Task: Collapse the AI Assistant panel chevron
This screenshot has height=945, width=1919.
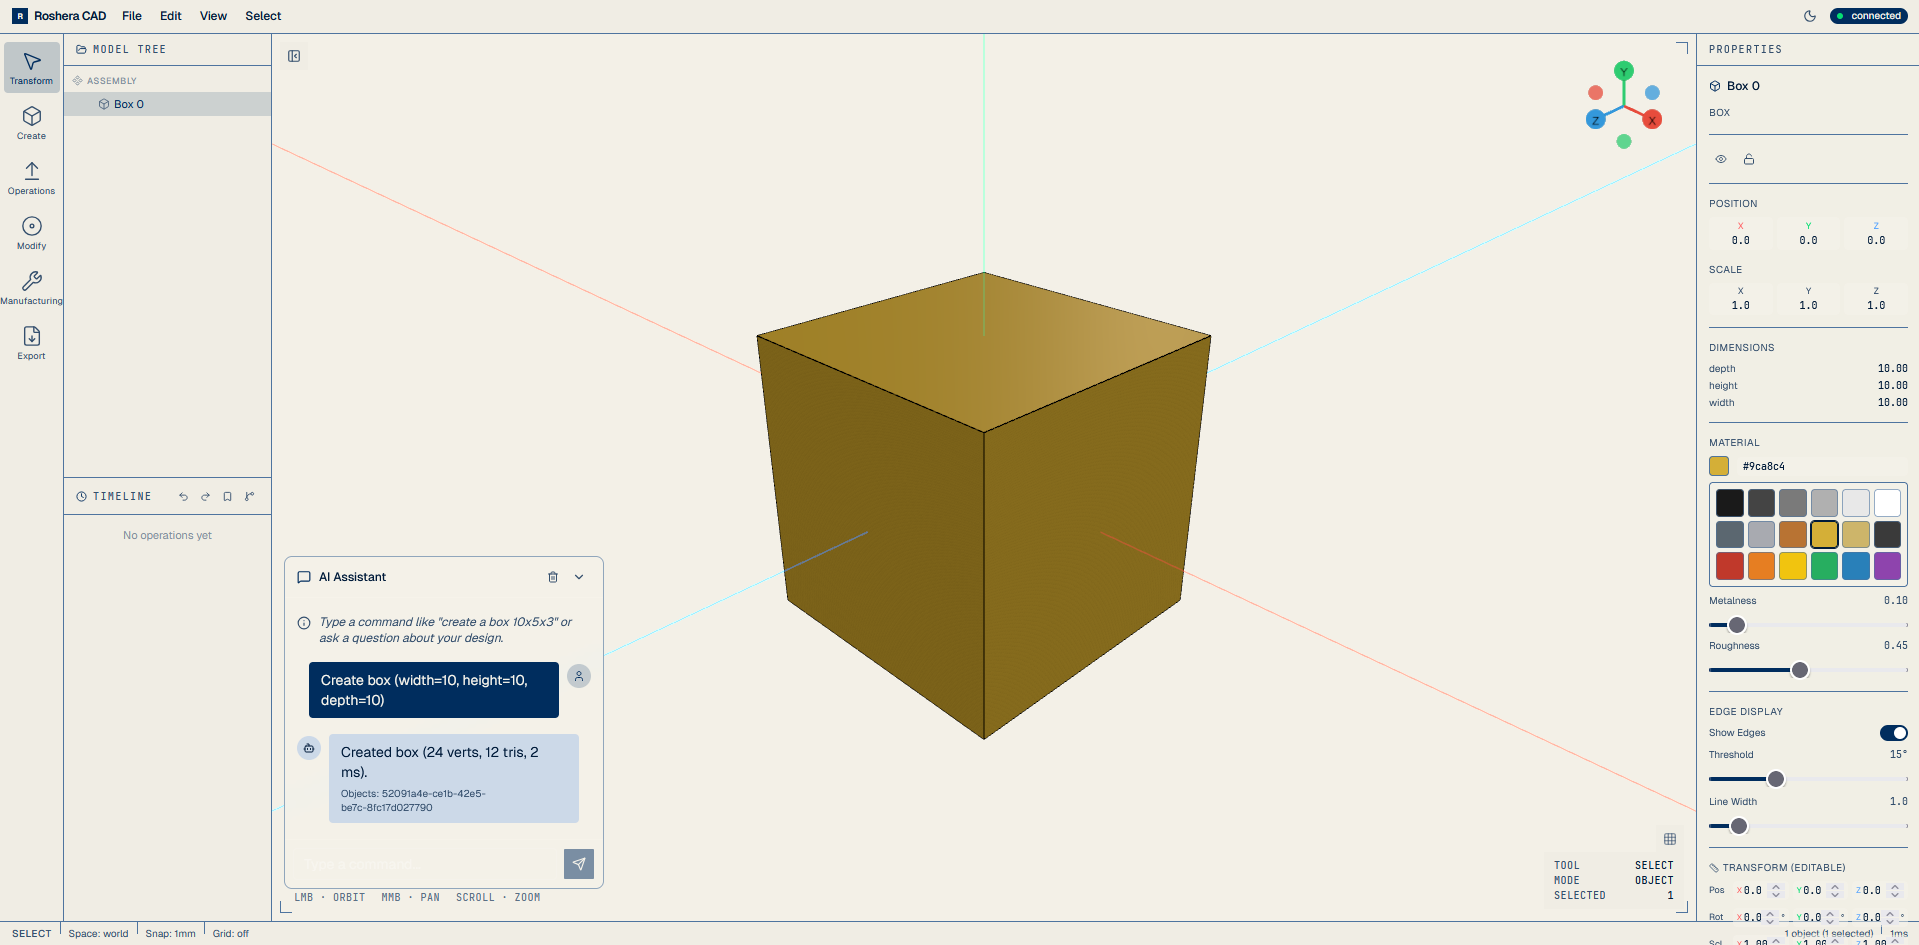Action: [579, 577]
